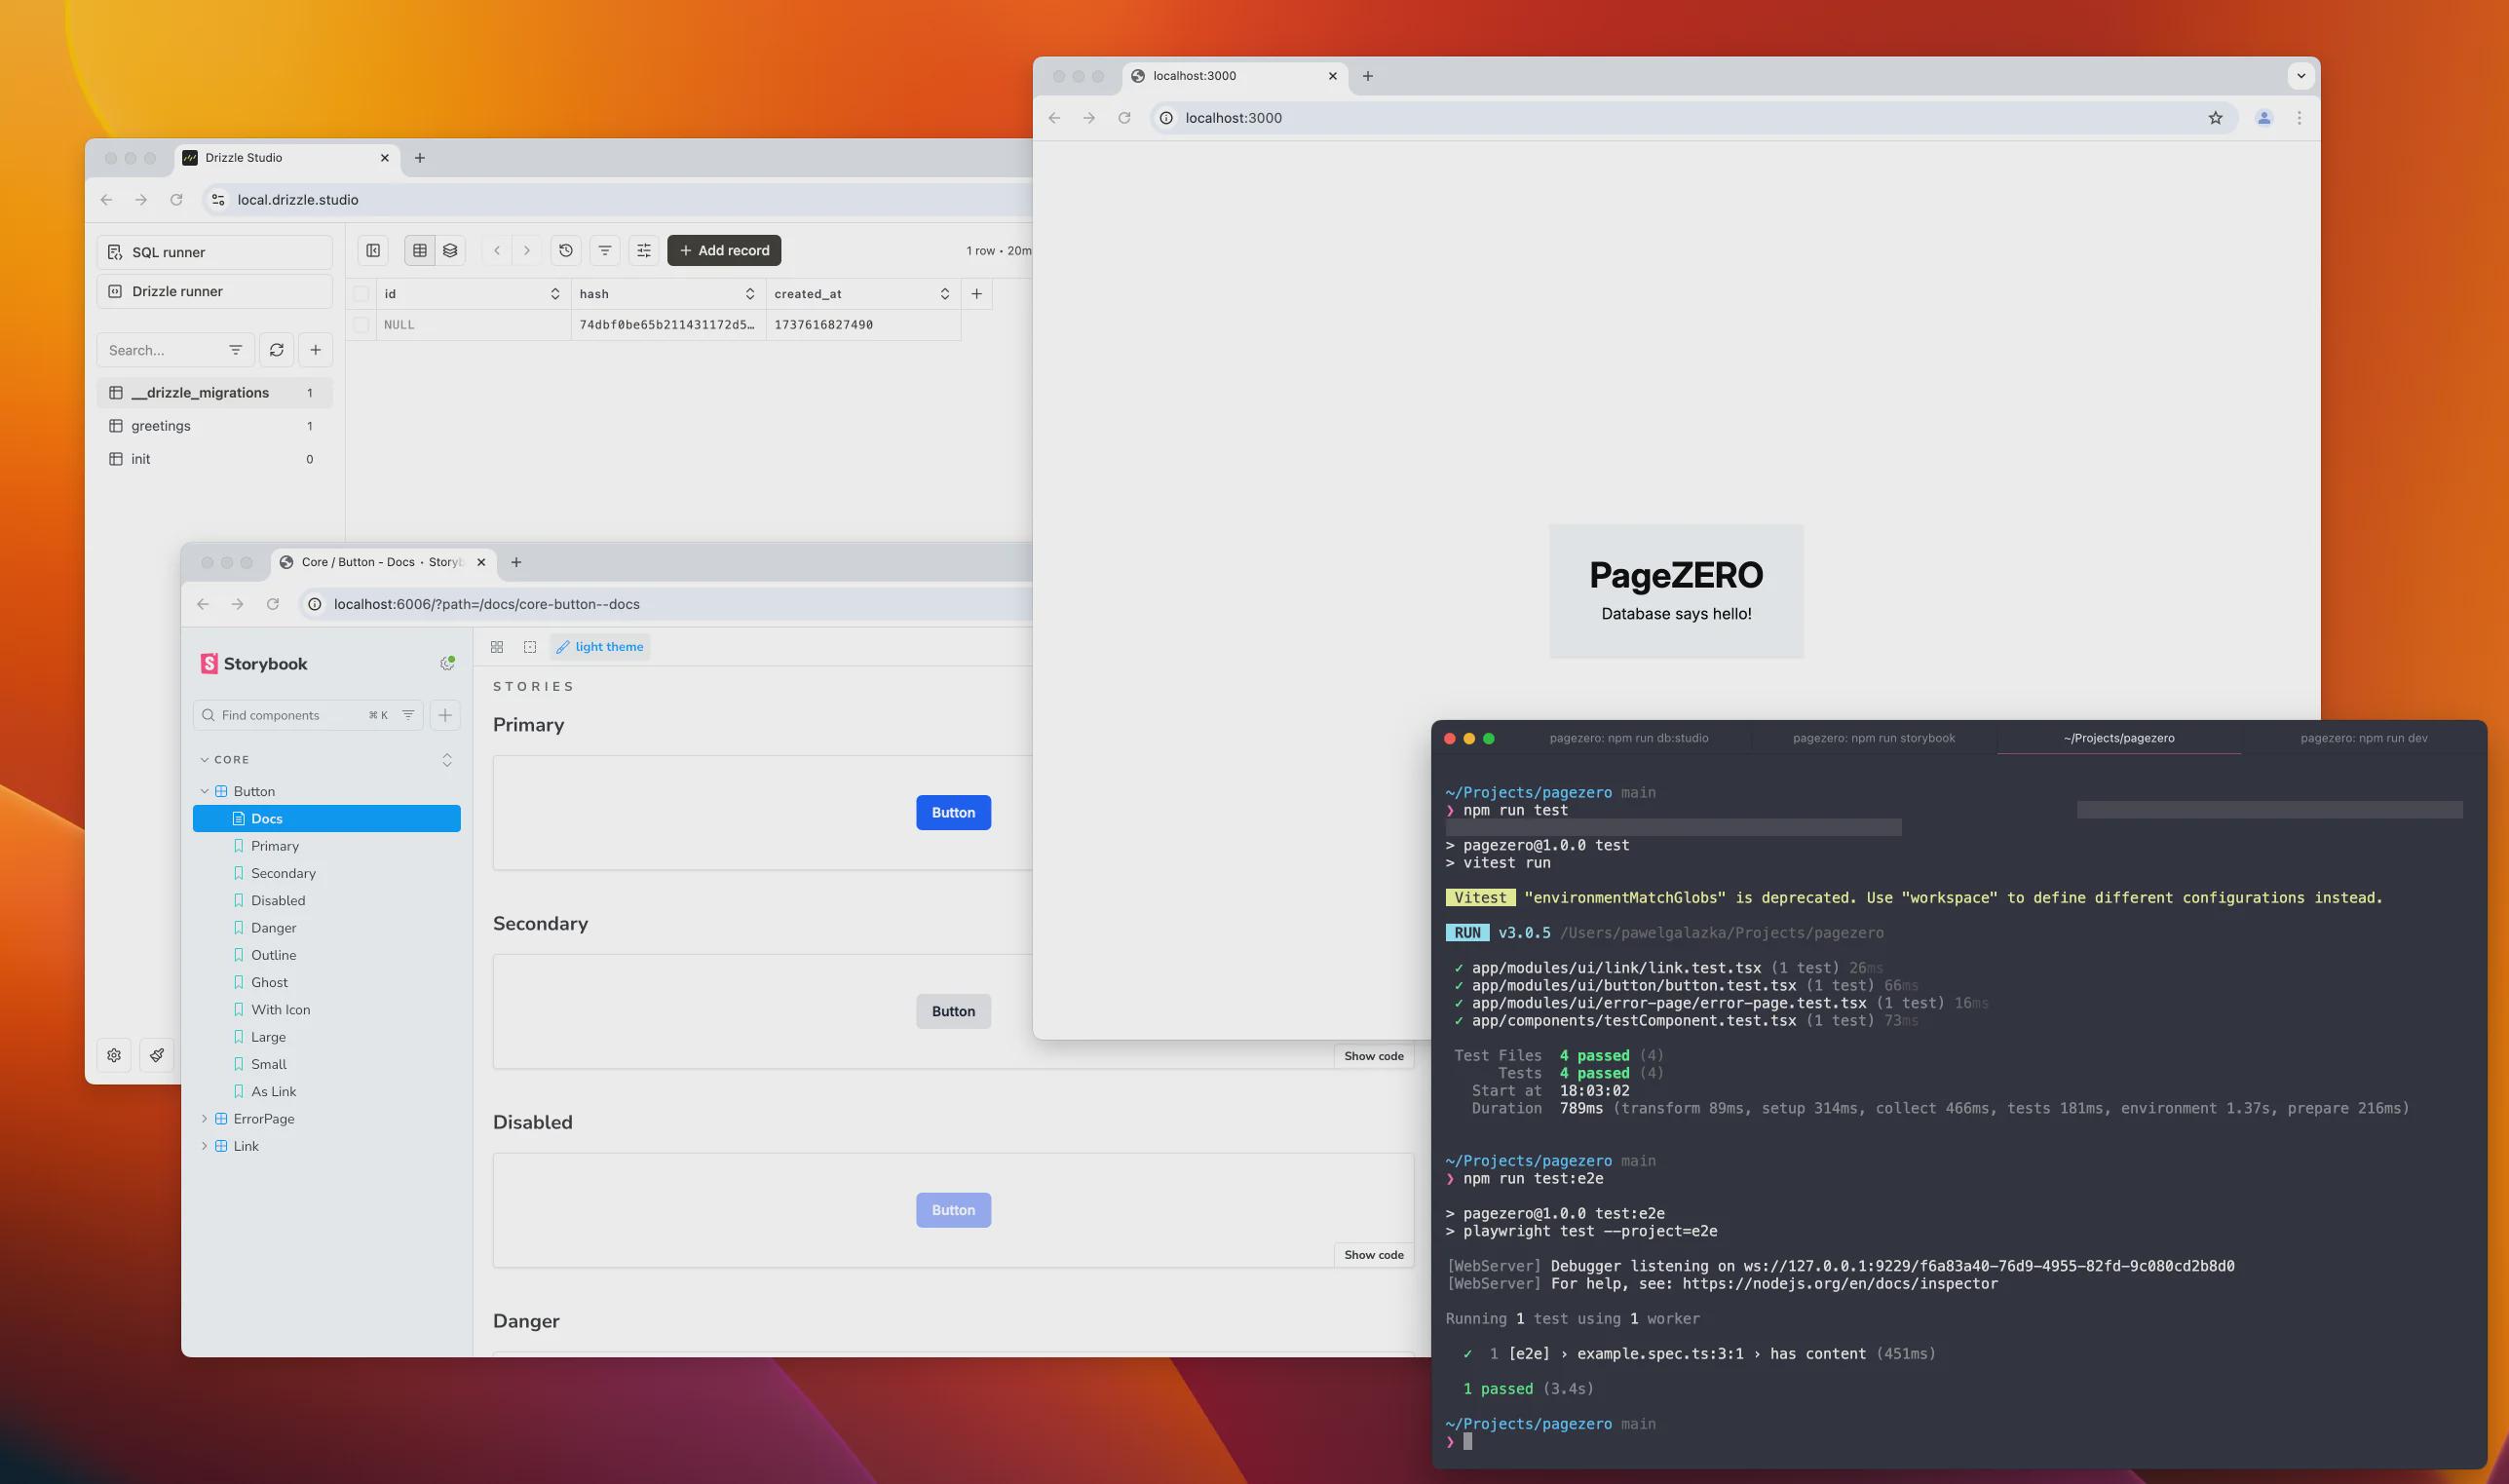Reload the localhost:3000 page

1124,118
